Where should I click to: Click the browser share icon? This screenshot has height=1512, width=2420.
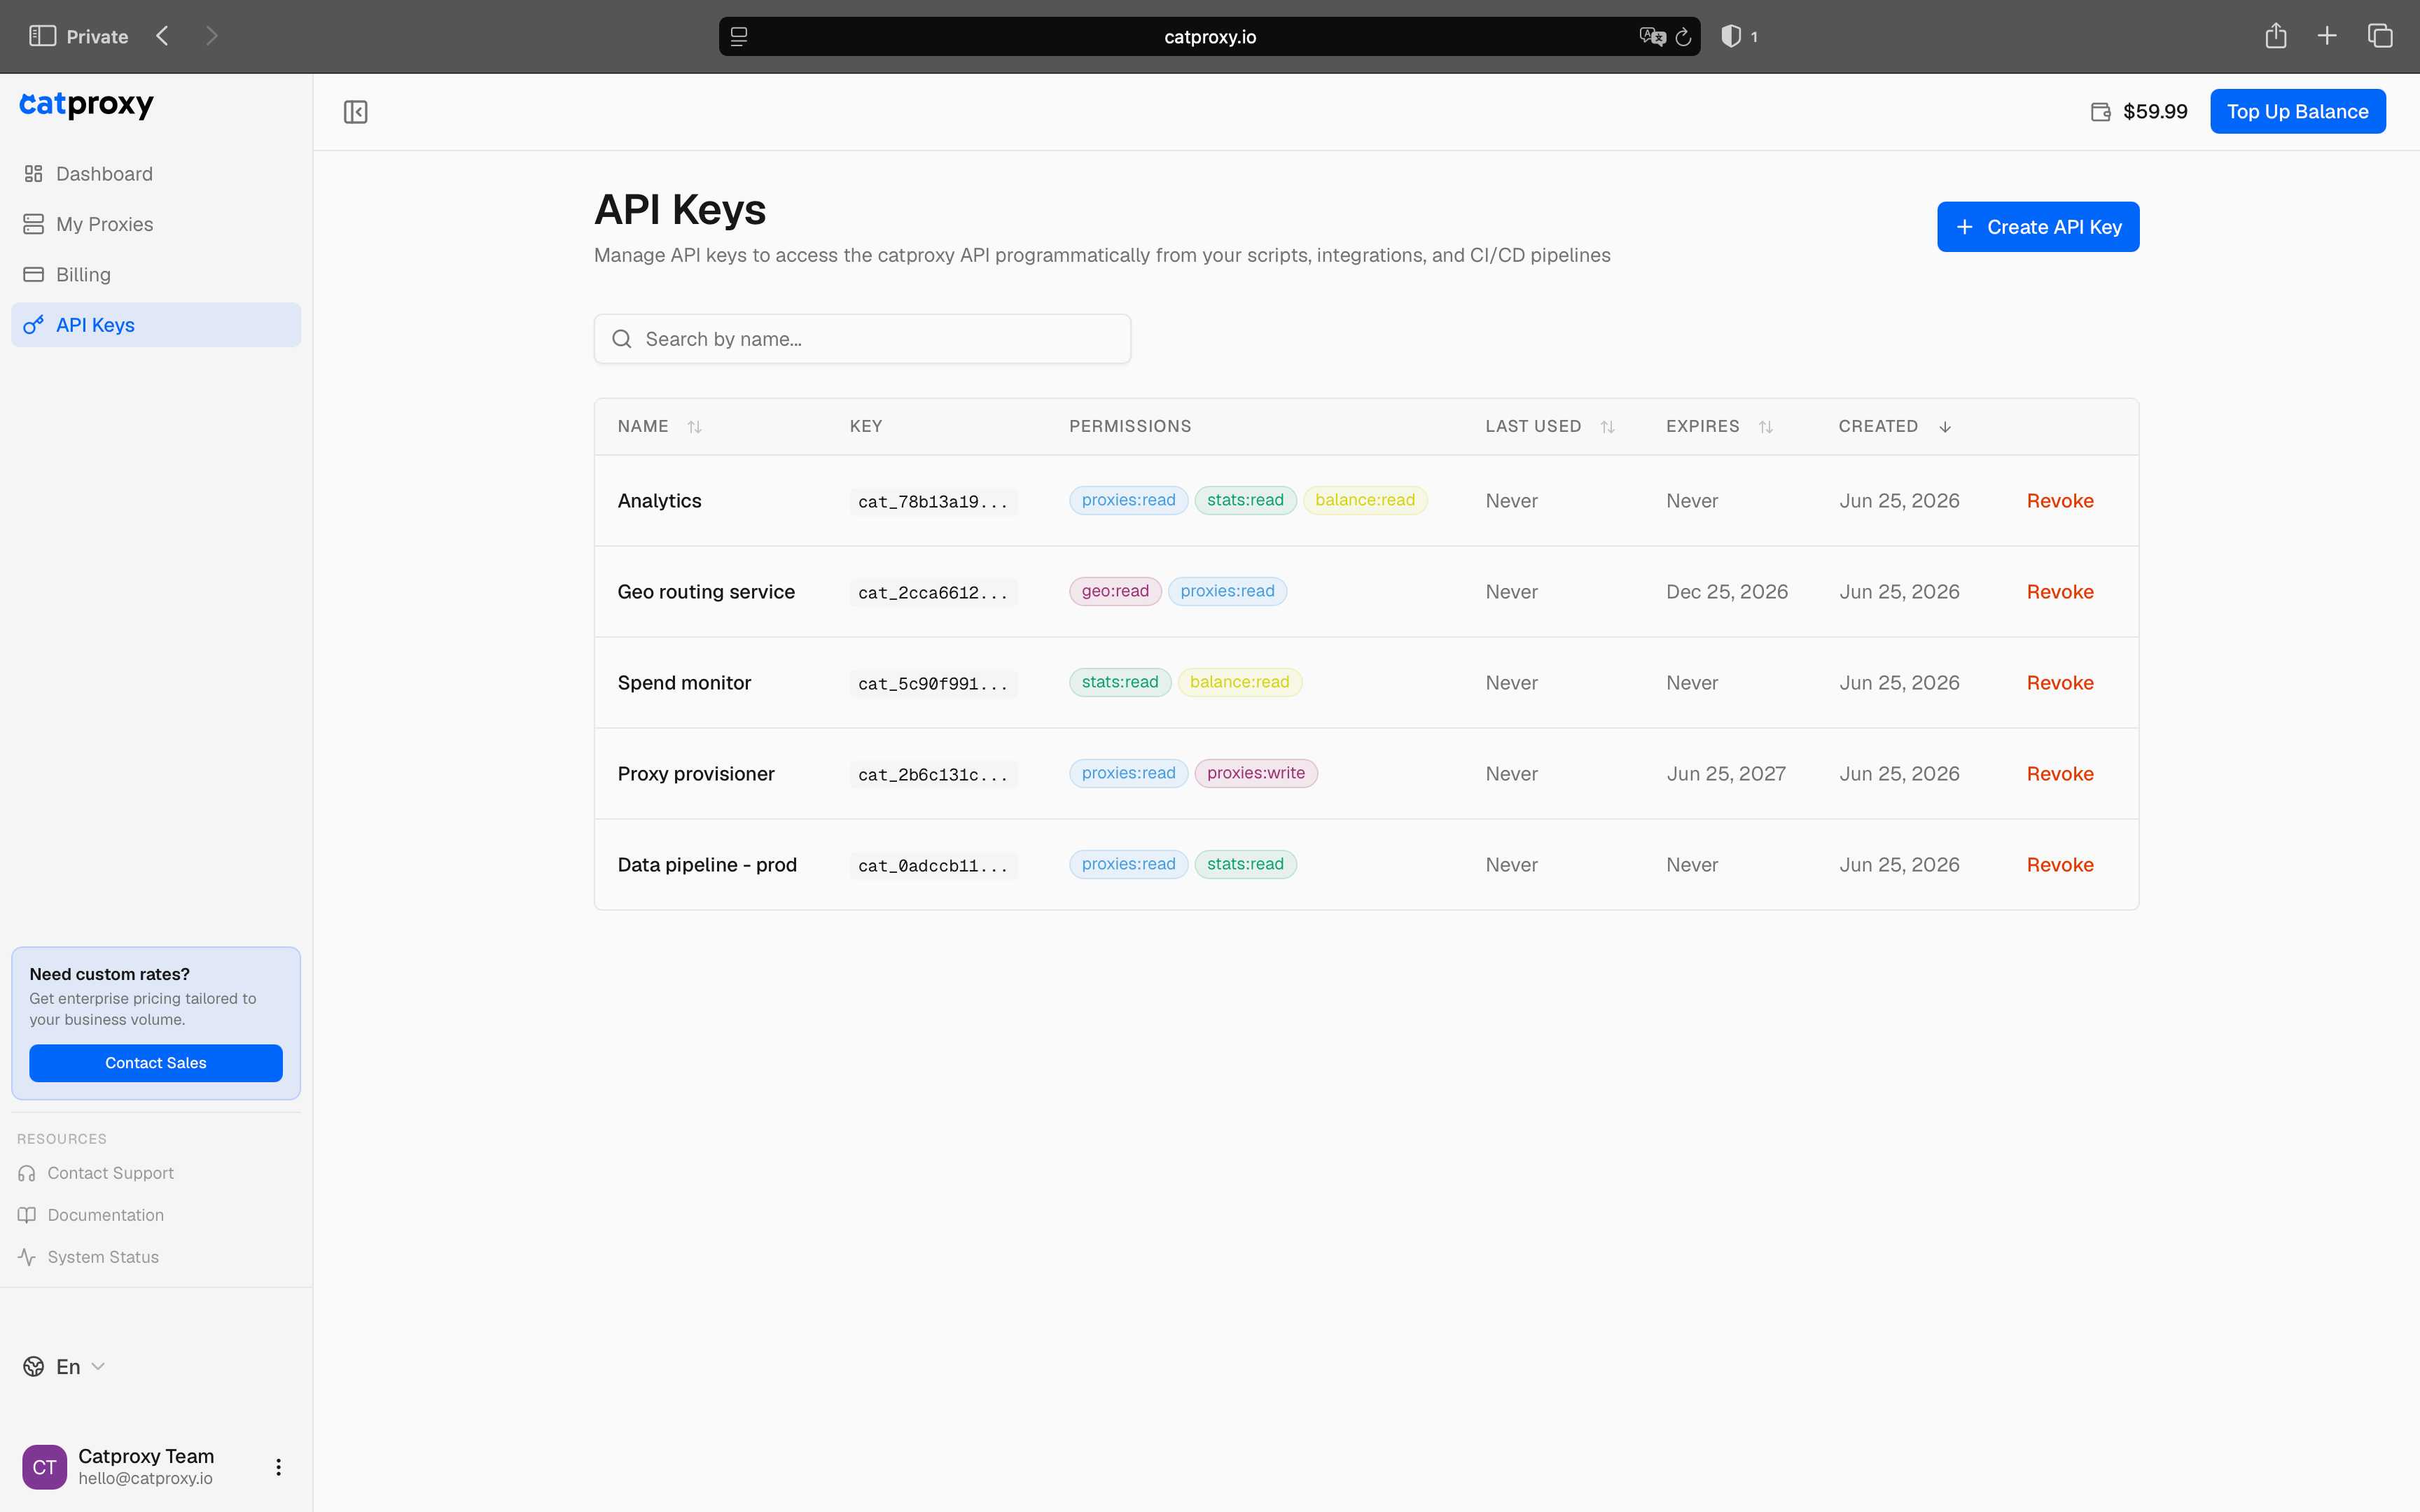[x=2276, y=36]
